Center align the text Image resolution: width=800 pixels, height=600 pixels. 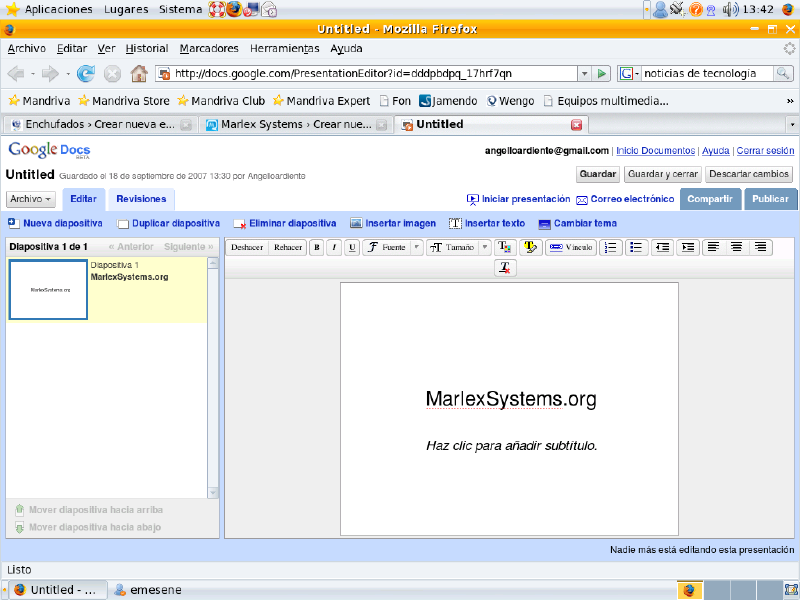coord(737,247)
